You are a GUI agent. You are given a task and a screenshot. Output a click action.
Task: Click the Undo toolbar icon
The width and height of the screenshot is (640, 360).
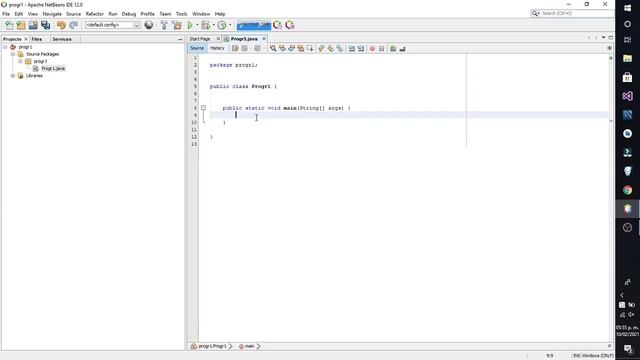pos(61,25)
